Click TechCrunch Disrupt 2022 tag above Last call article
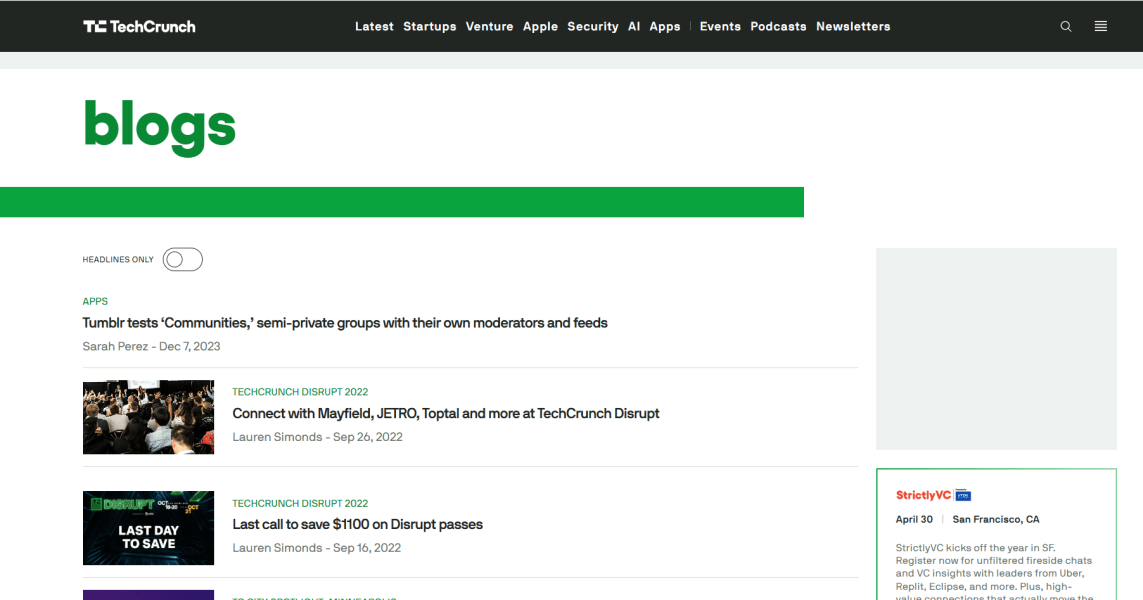The width and height of the screenshot is (1143, 600). click(x=300, y=503)
